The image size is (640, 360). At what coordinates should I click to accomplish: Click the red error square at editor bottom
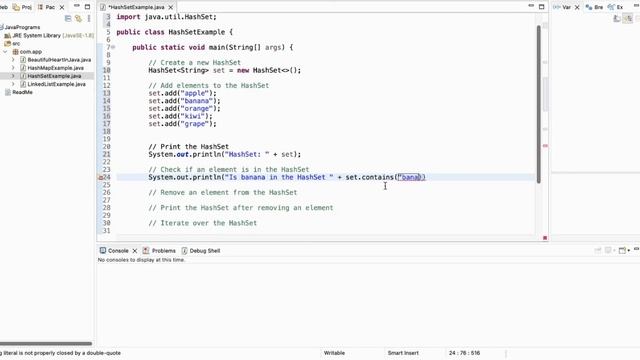(x=545, y=238)
